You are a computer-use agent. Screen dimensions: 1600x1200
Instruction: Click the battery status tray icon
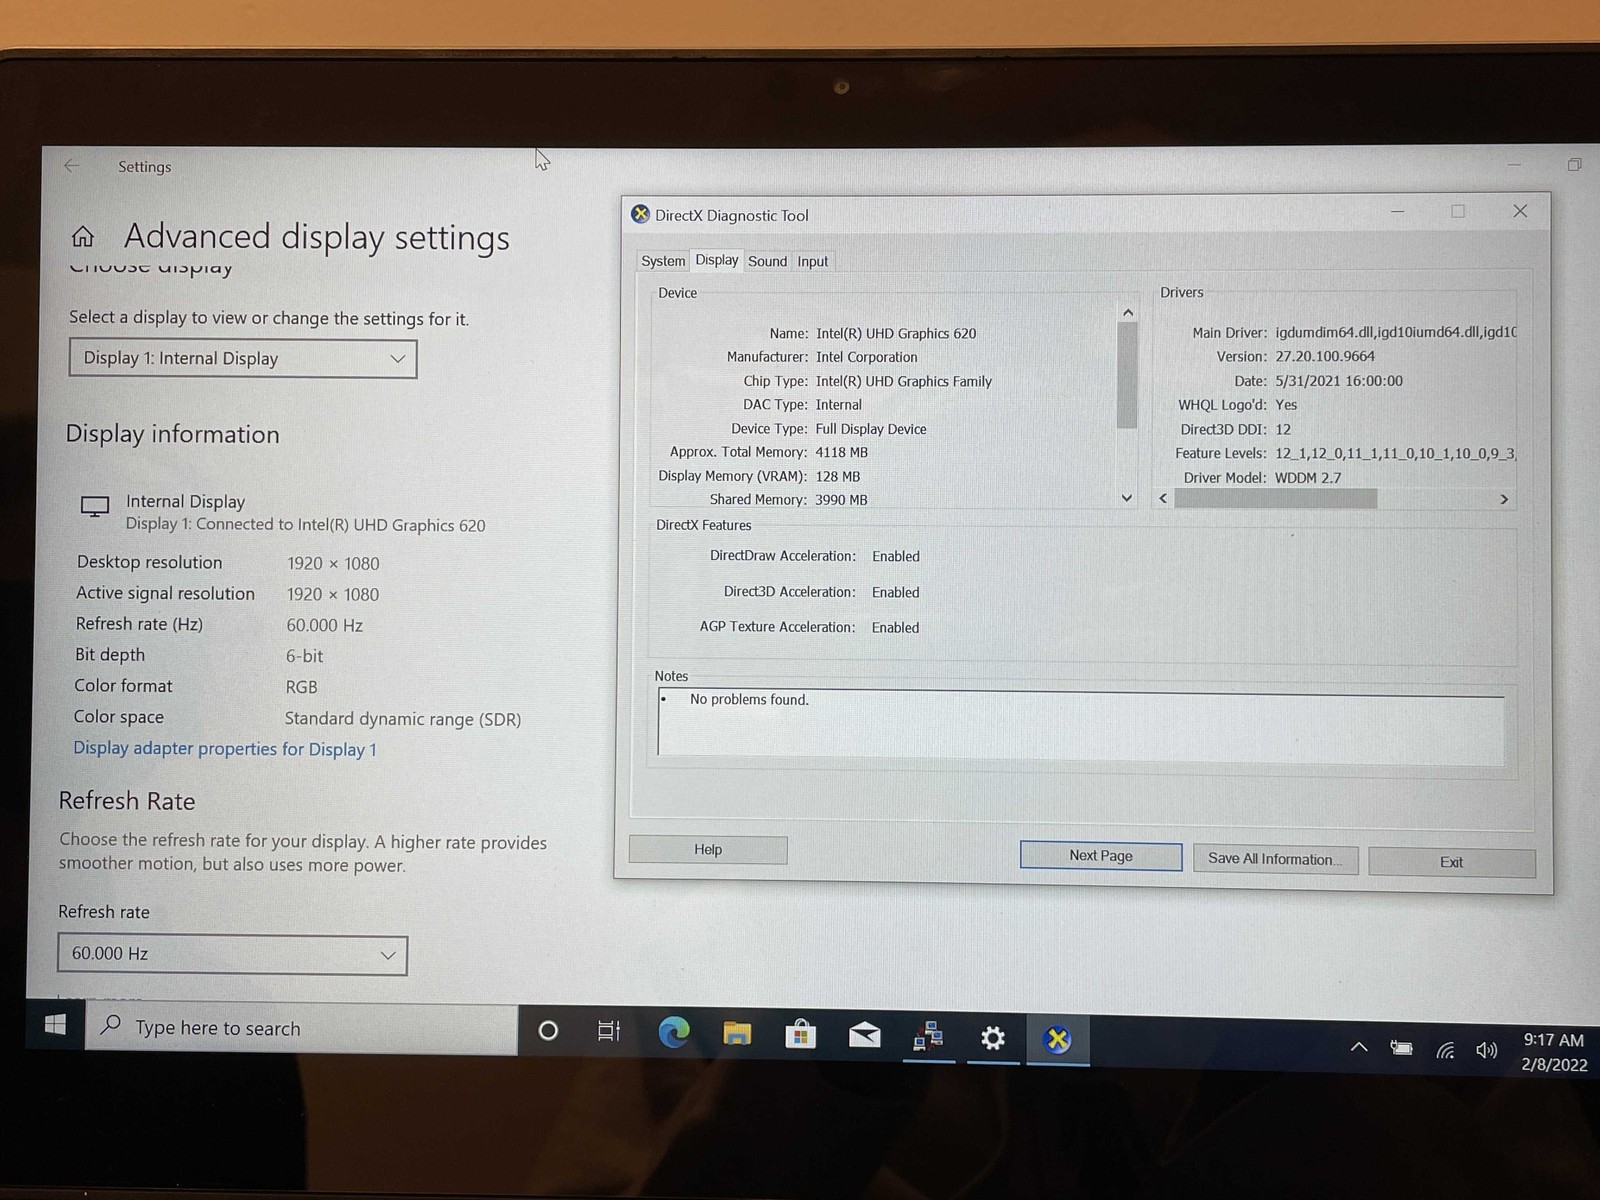1402,1048
